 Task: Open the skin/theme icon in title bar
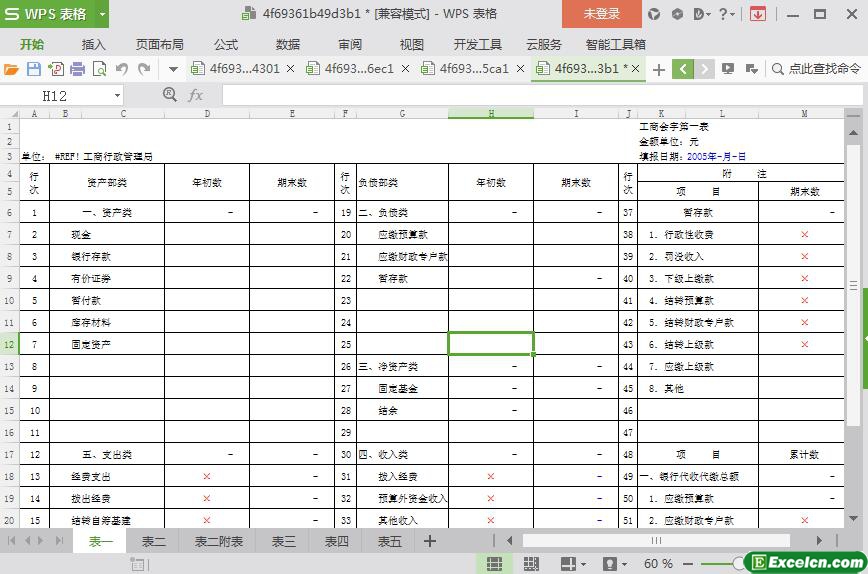coord(654,14)
